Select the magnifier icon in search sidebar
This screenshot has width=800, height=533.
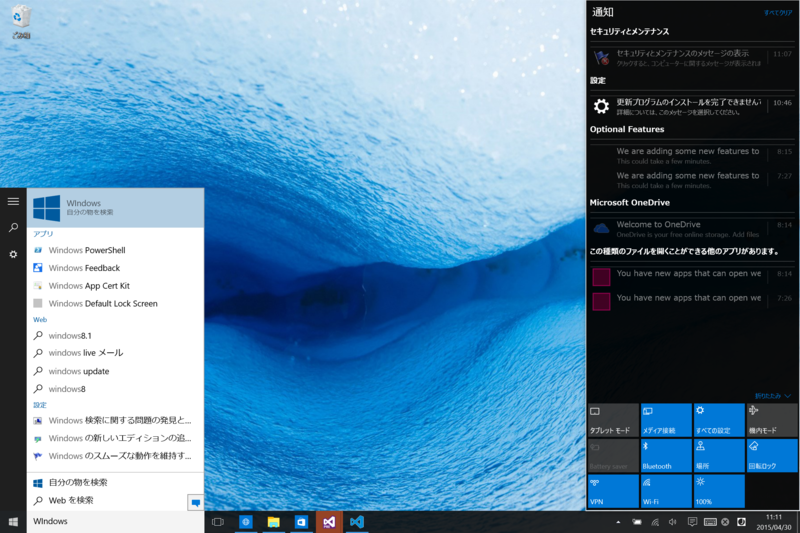[13, 227]
